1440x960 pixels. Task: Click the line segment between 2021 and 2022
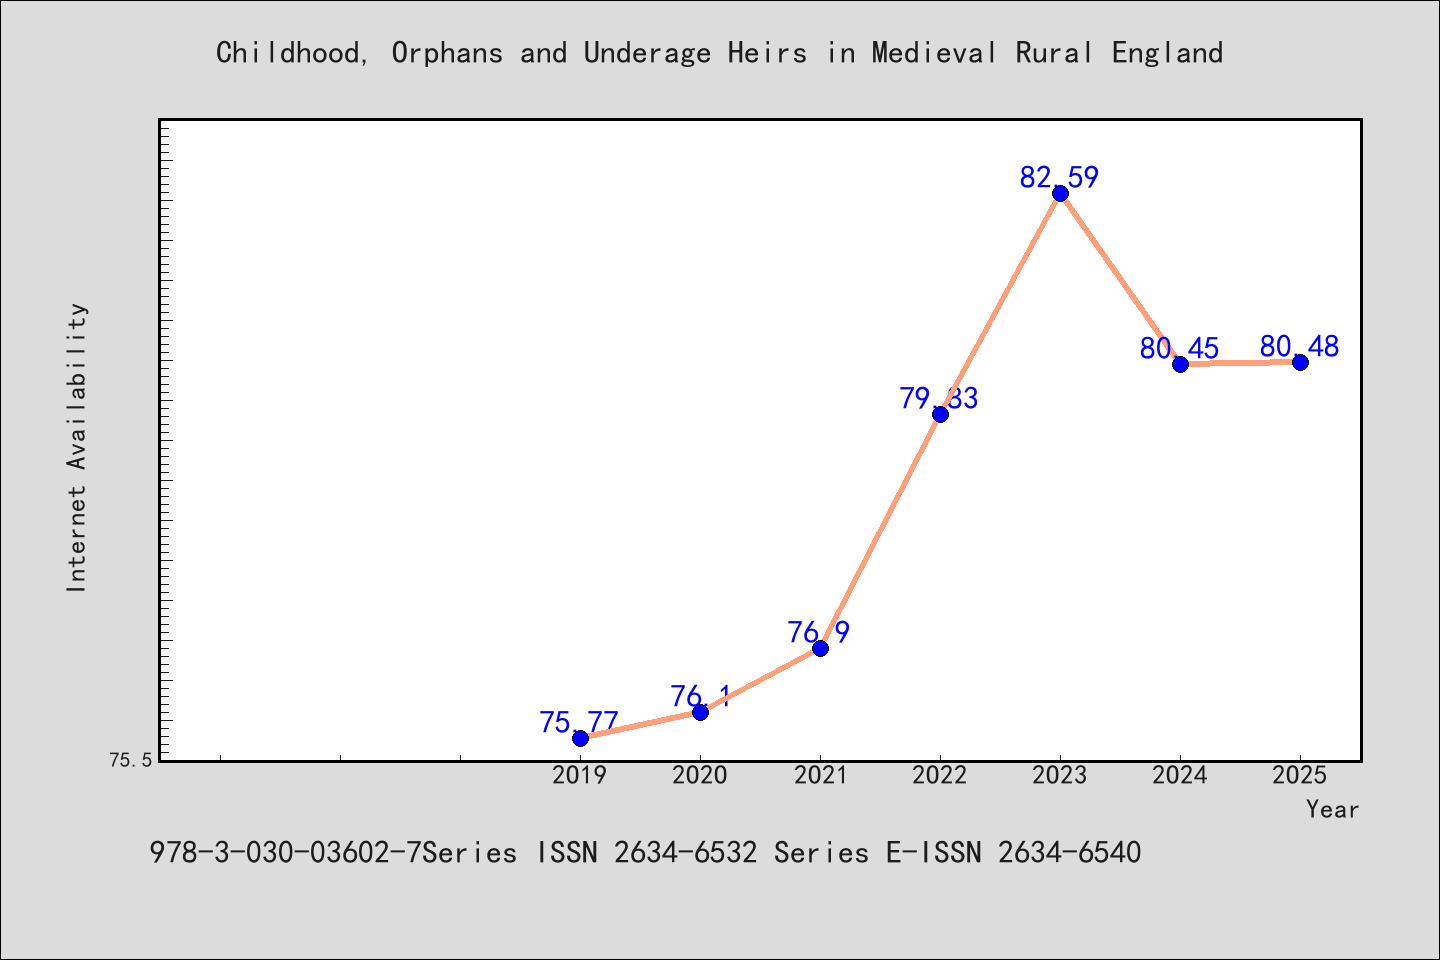(880, 531)
